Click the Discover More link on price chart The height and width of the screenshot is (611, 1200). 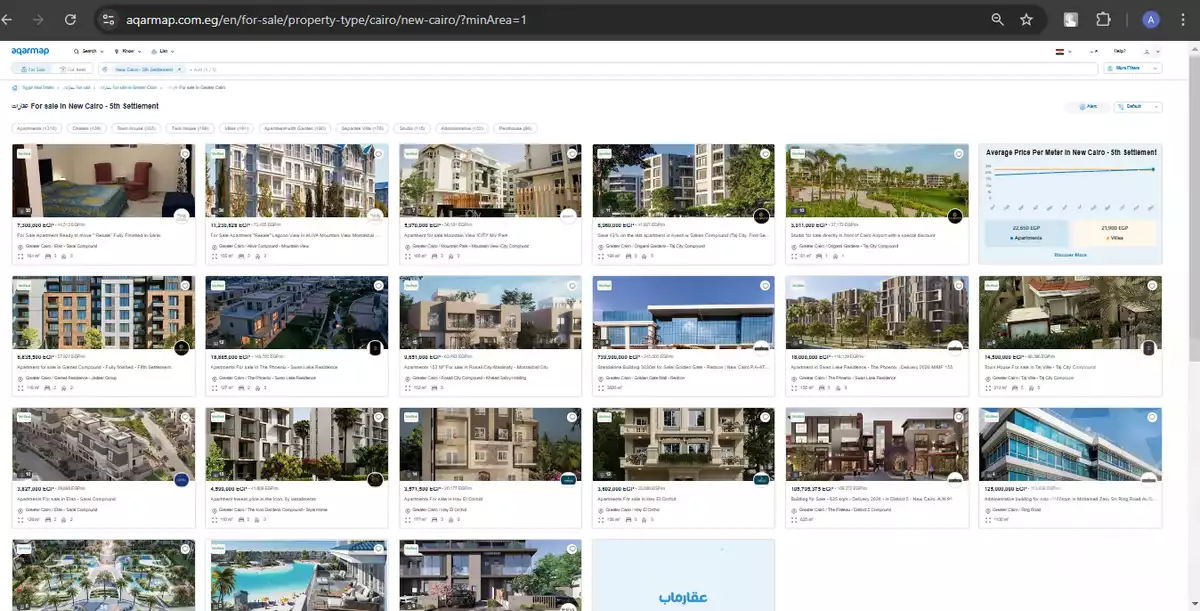coord(1070,255)
